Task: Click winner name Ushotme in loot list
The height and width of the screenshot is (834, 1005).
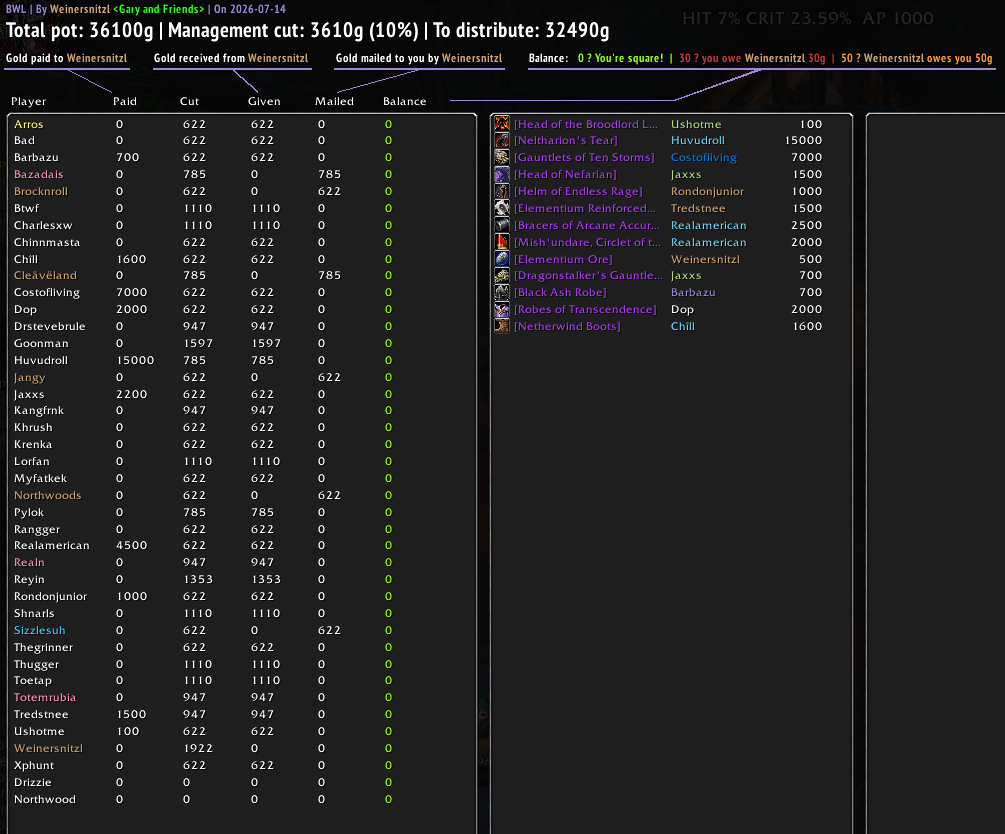Action: point(696,124)
